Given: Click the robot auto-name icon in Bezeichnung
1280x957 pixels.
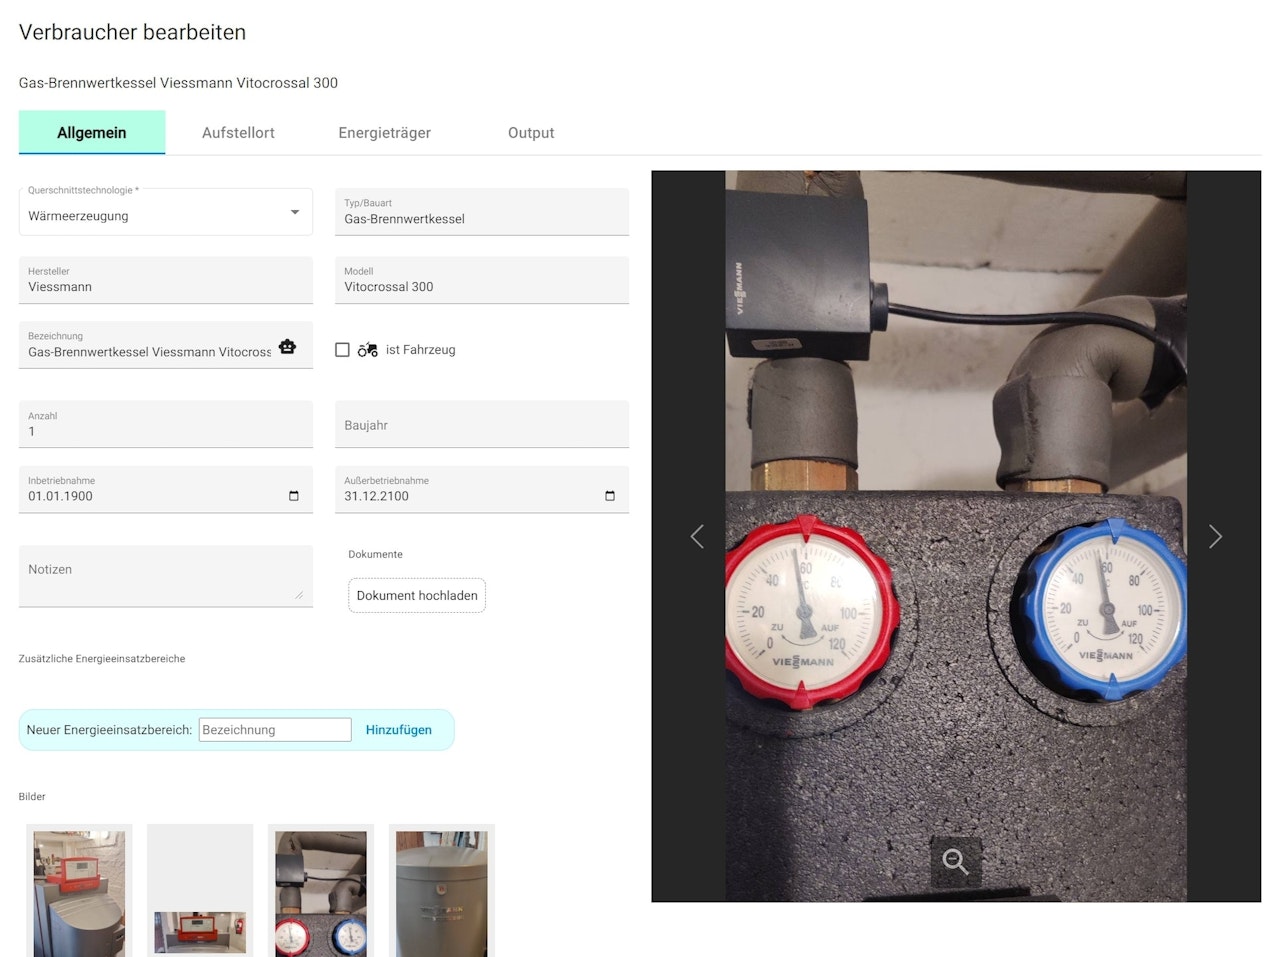Looking at the screenshot, I should point(288,347).
